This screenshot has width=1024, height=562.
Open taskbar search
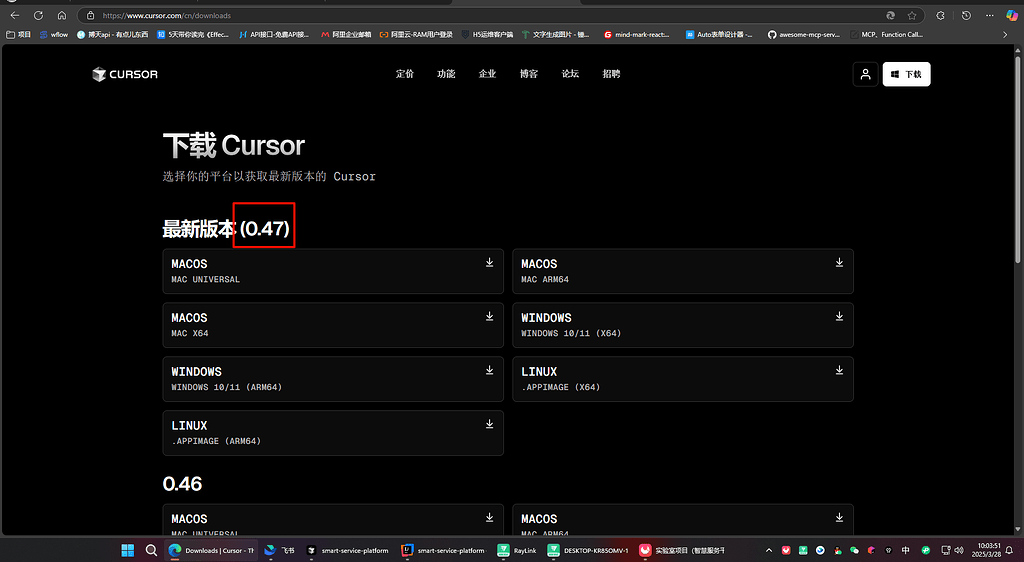(x=152, y=550)
